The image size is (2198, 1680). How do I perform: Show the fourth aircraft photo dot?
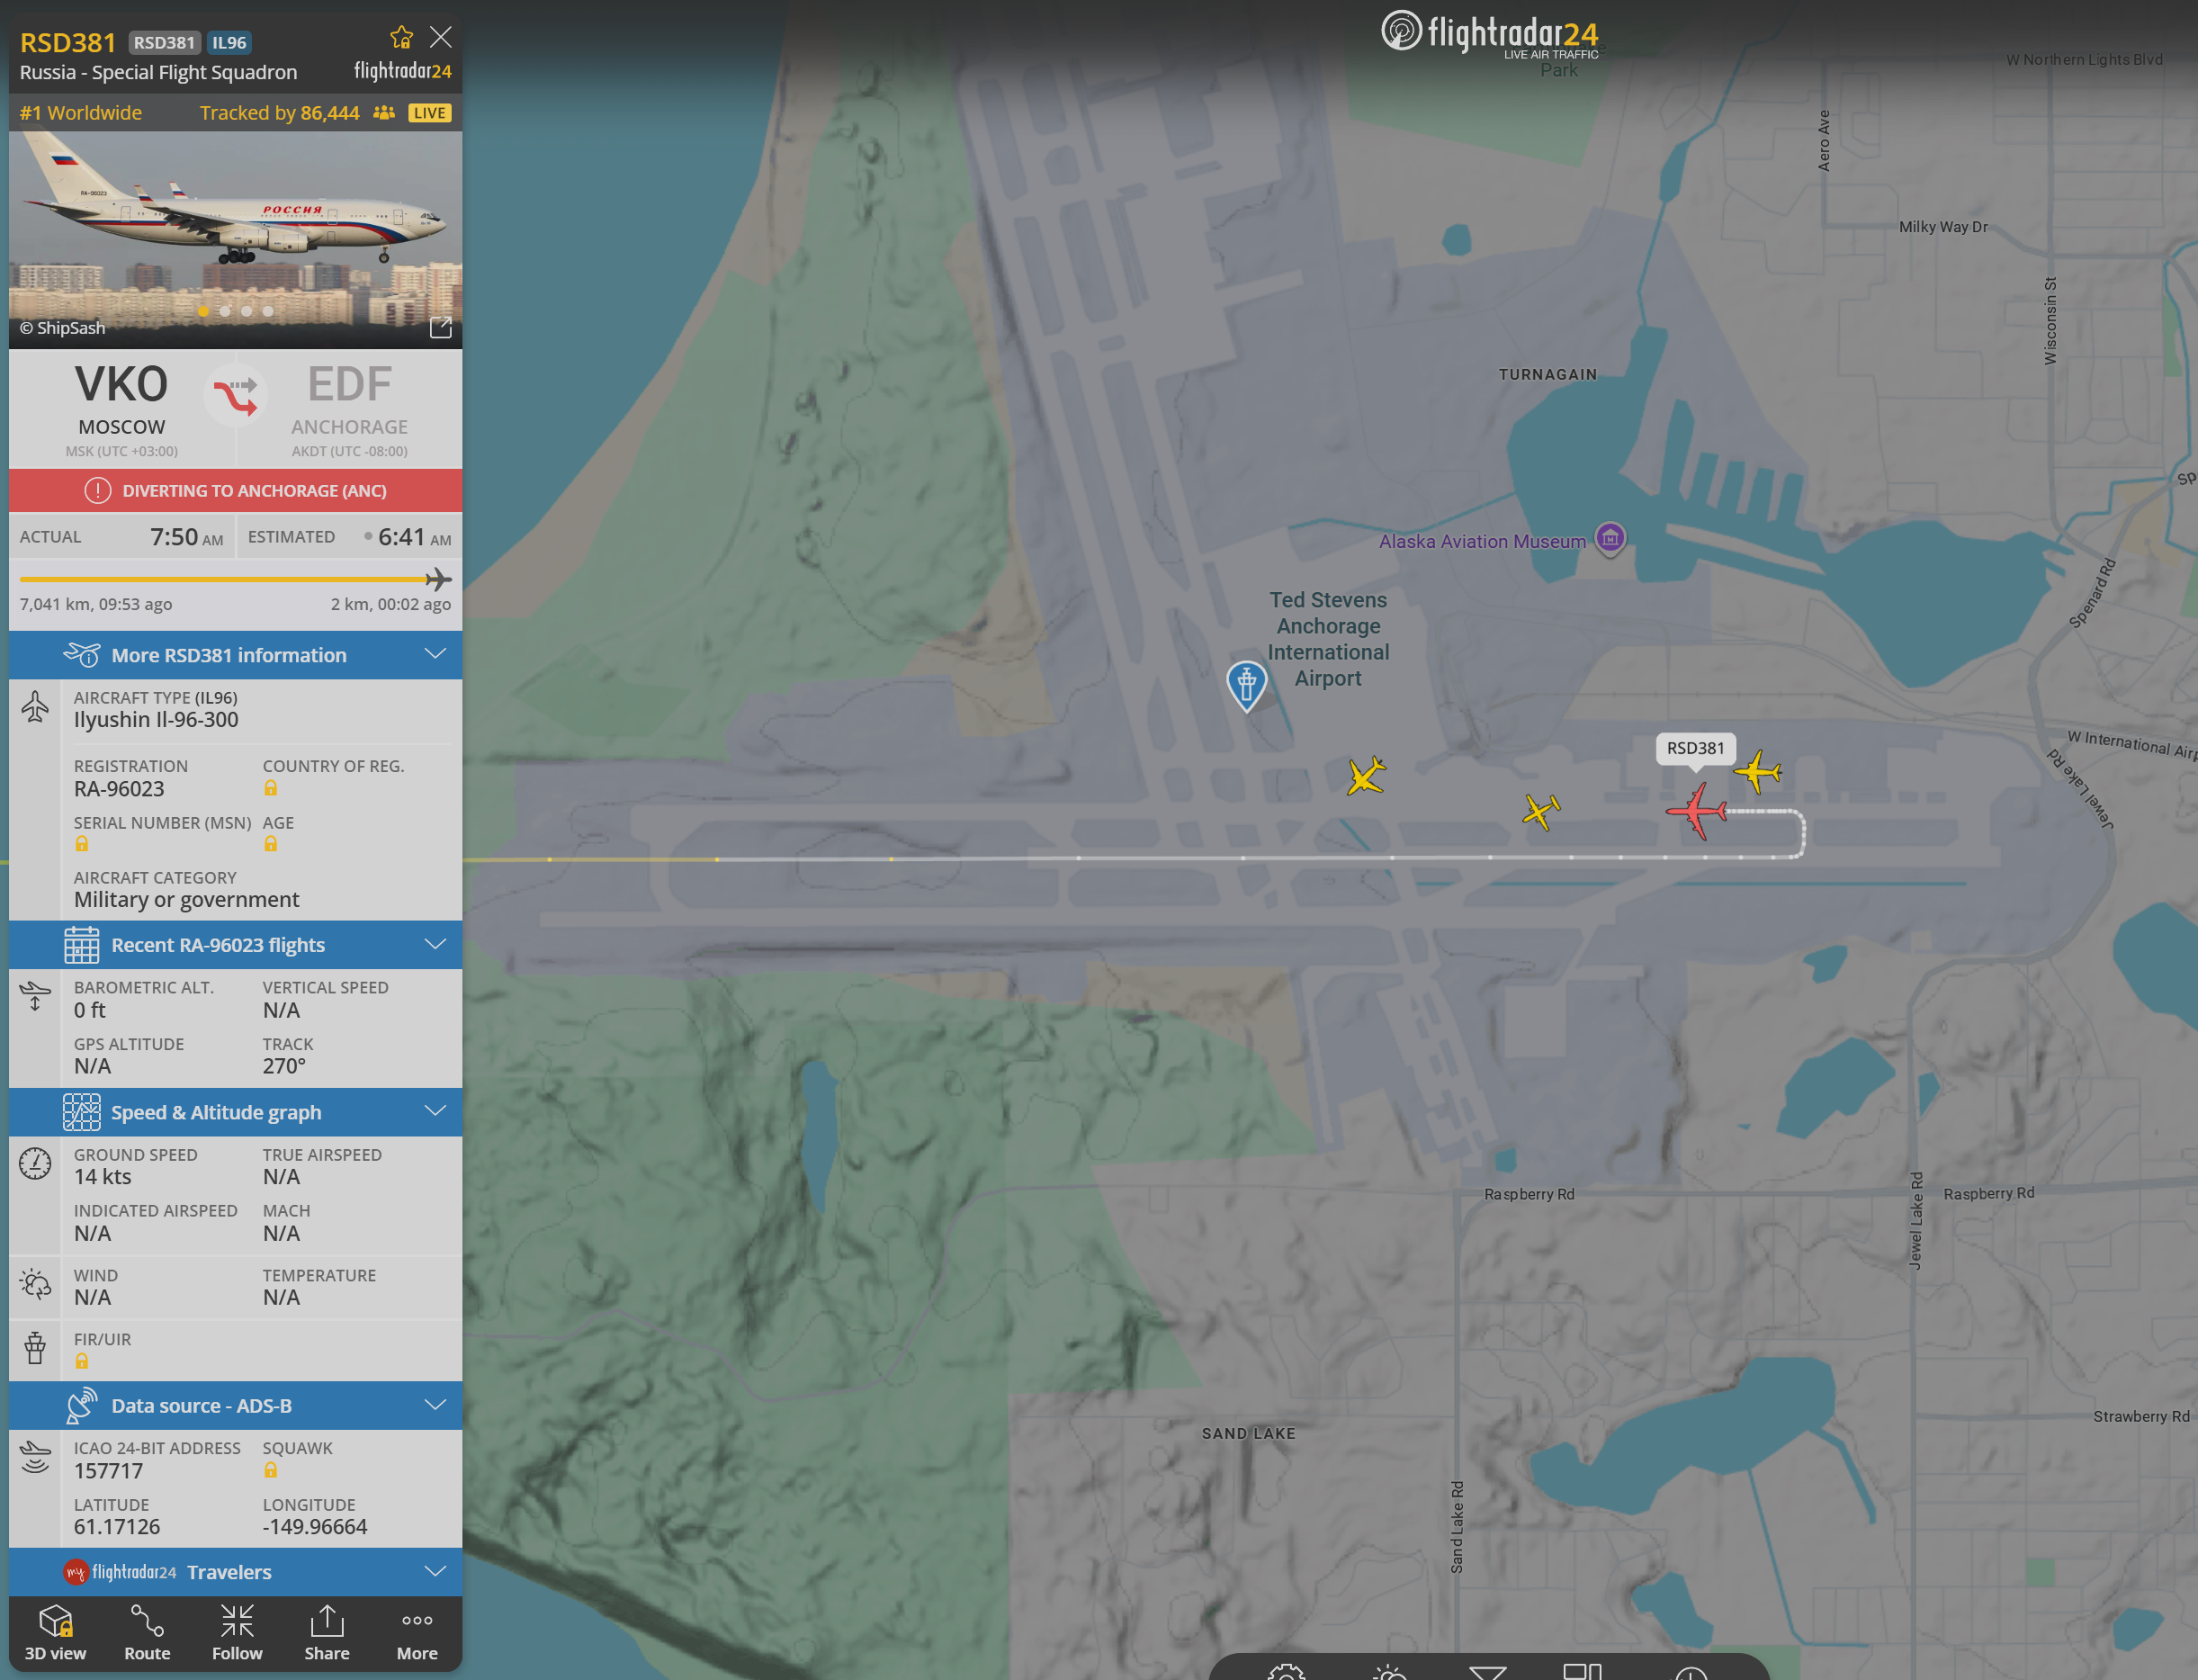pyautogui.click(x=268, y=311)
